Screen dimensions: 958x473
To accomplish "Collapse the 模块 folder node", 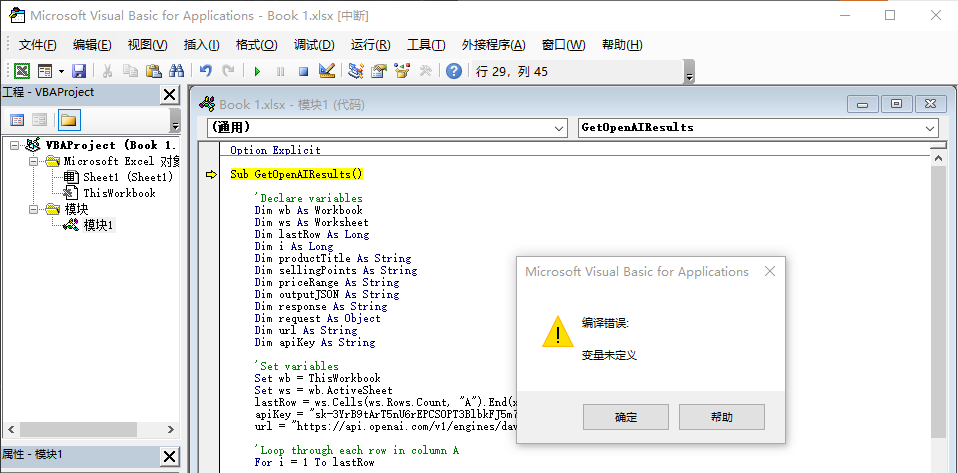I will (x=34, y=209).
